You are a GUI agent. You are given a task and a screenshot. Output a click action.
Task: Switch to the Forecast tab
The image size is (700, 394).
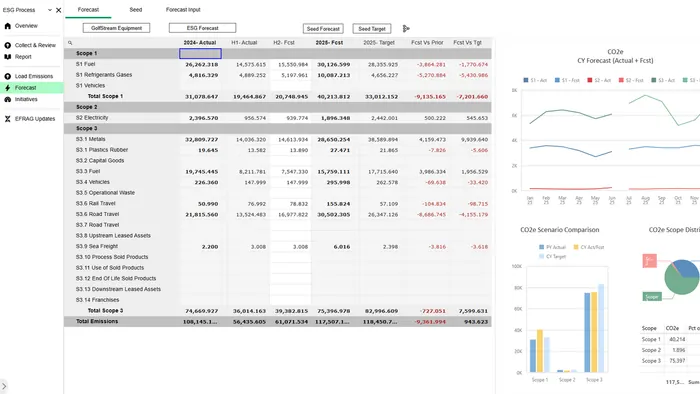[x=88, y=9]
